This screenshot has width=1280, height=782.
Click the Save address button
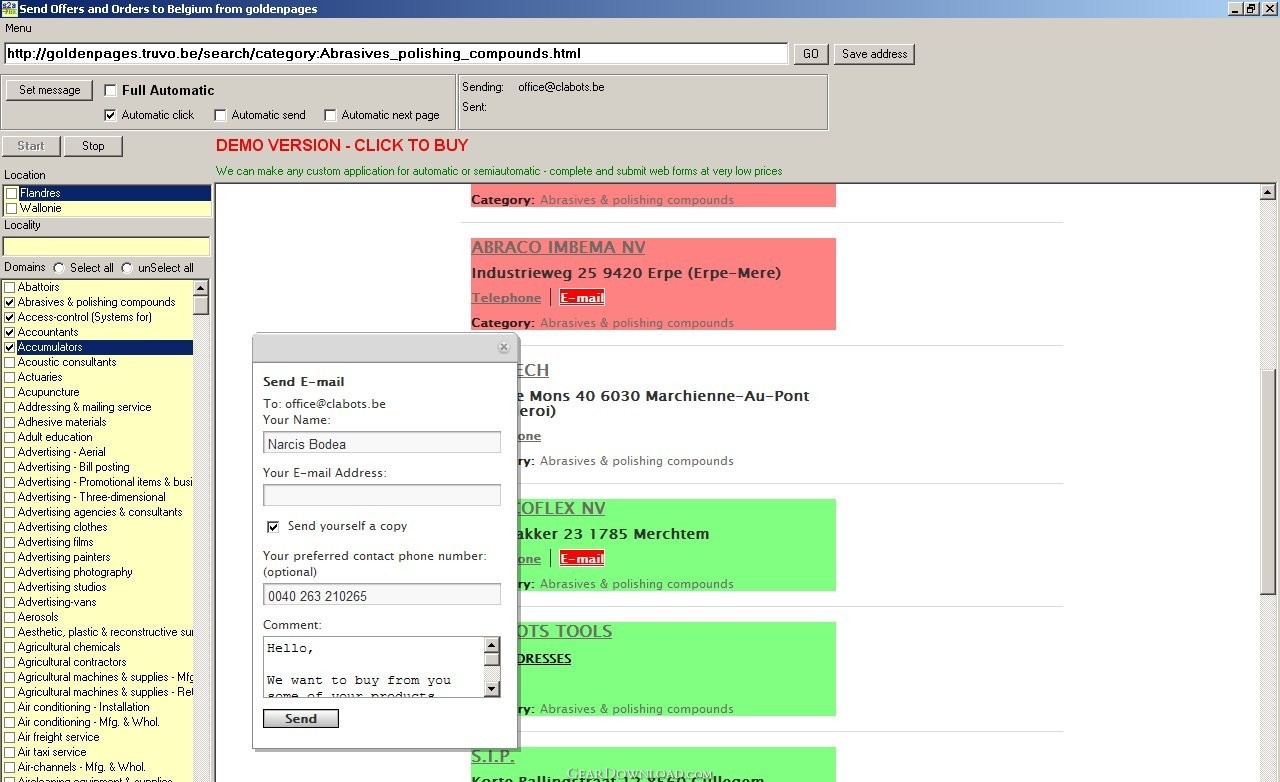(x=875, y=54)
